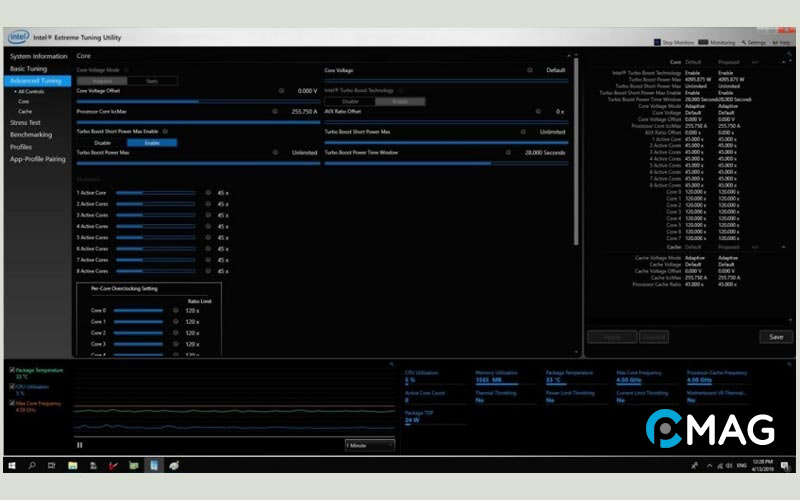Enable Turbo Boost Short Power Max

click(x=152, y=143)
